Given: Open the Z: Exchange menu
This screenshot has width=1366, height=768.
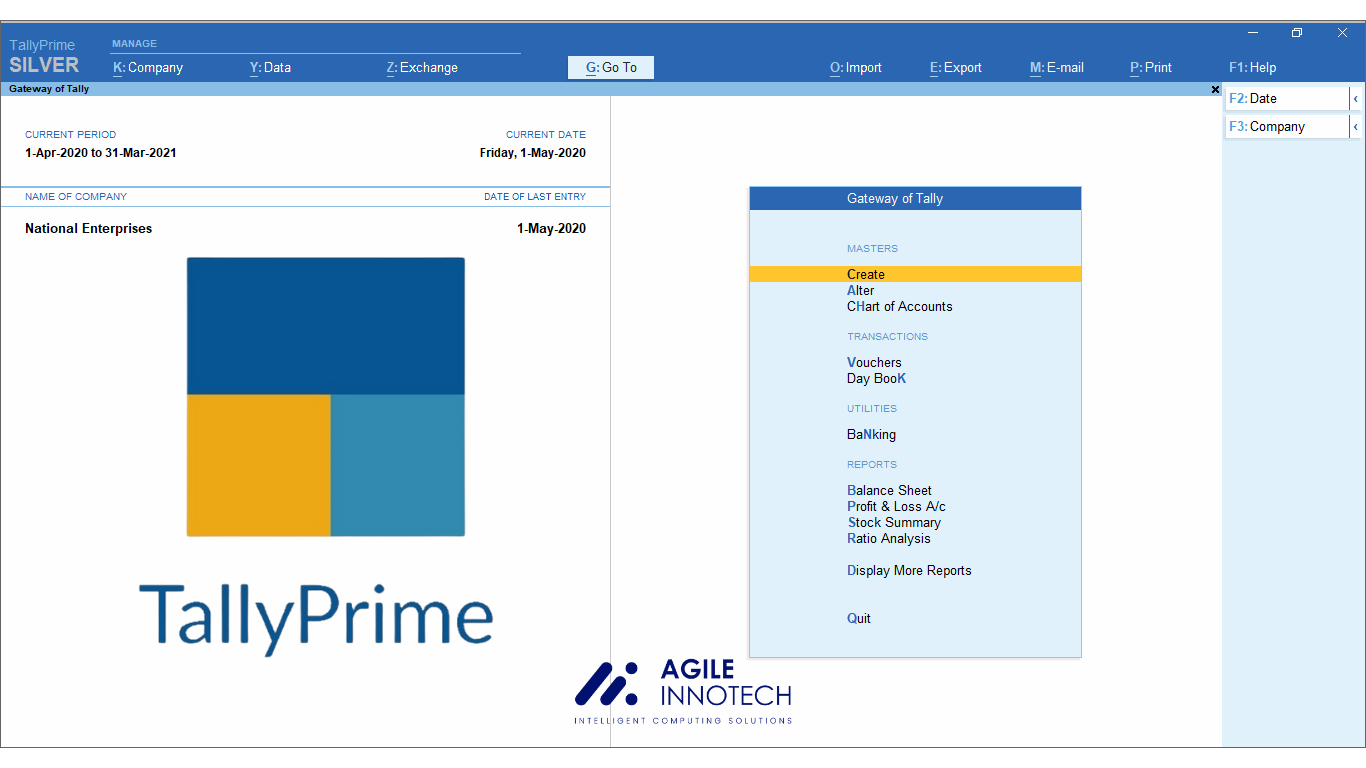Looking at the screenshot, I should pos(422,67).
